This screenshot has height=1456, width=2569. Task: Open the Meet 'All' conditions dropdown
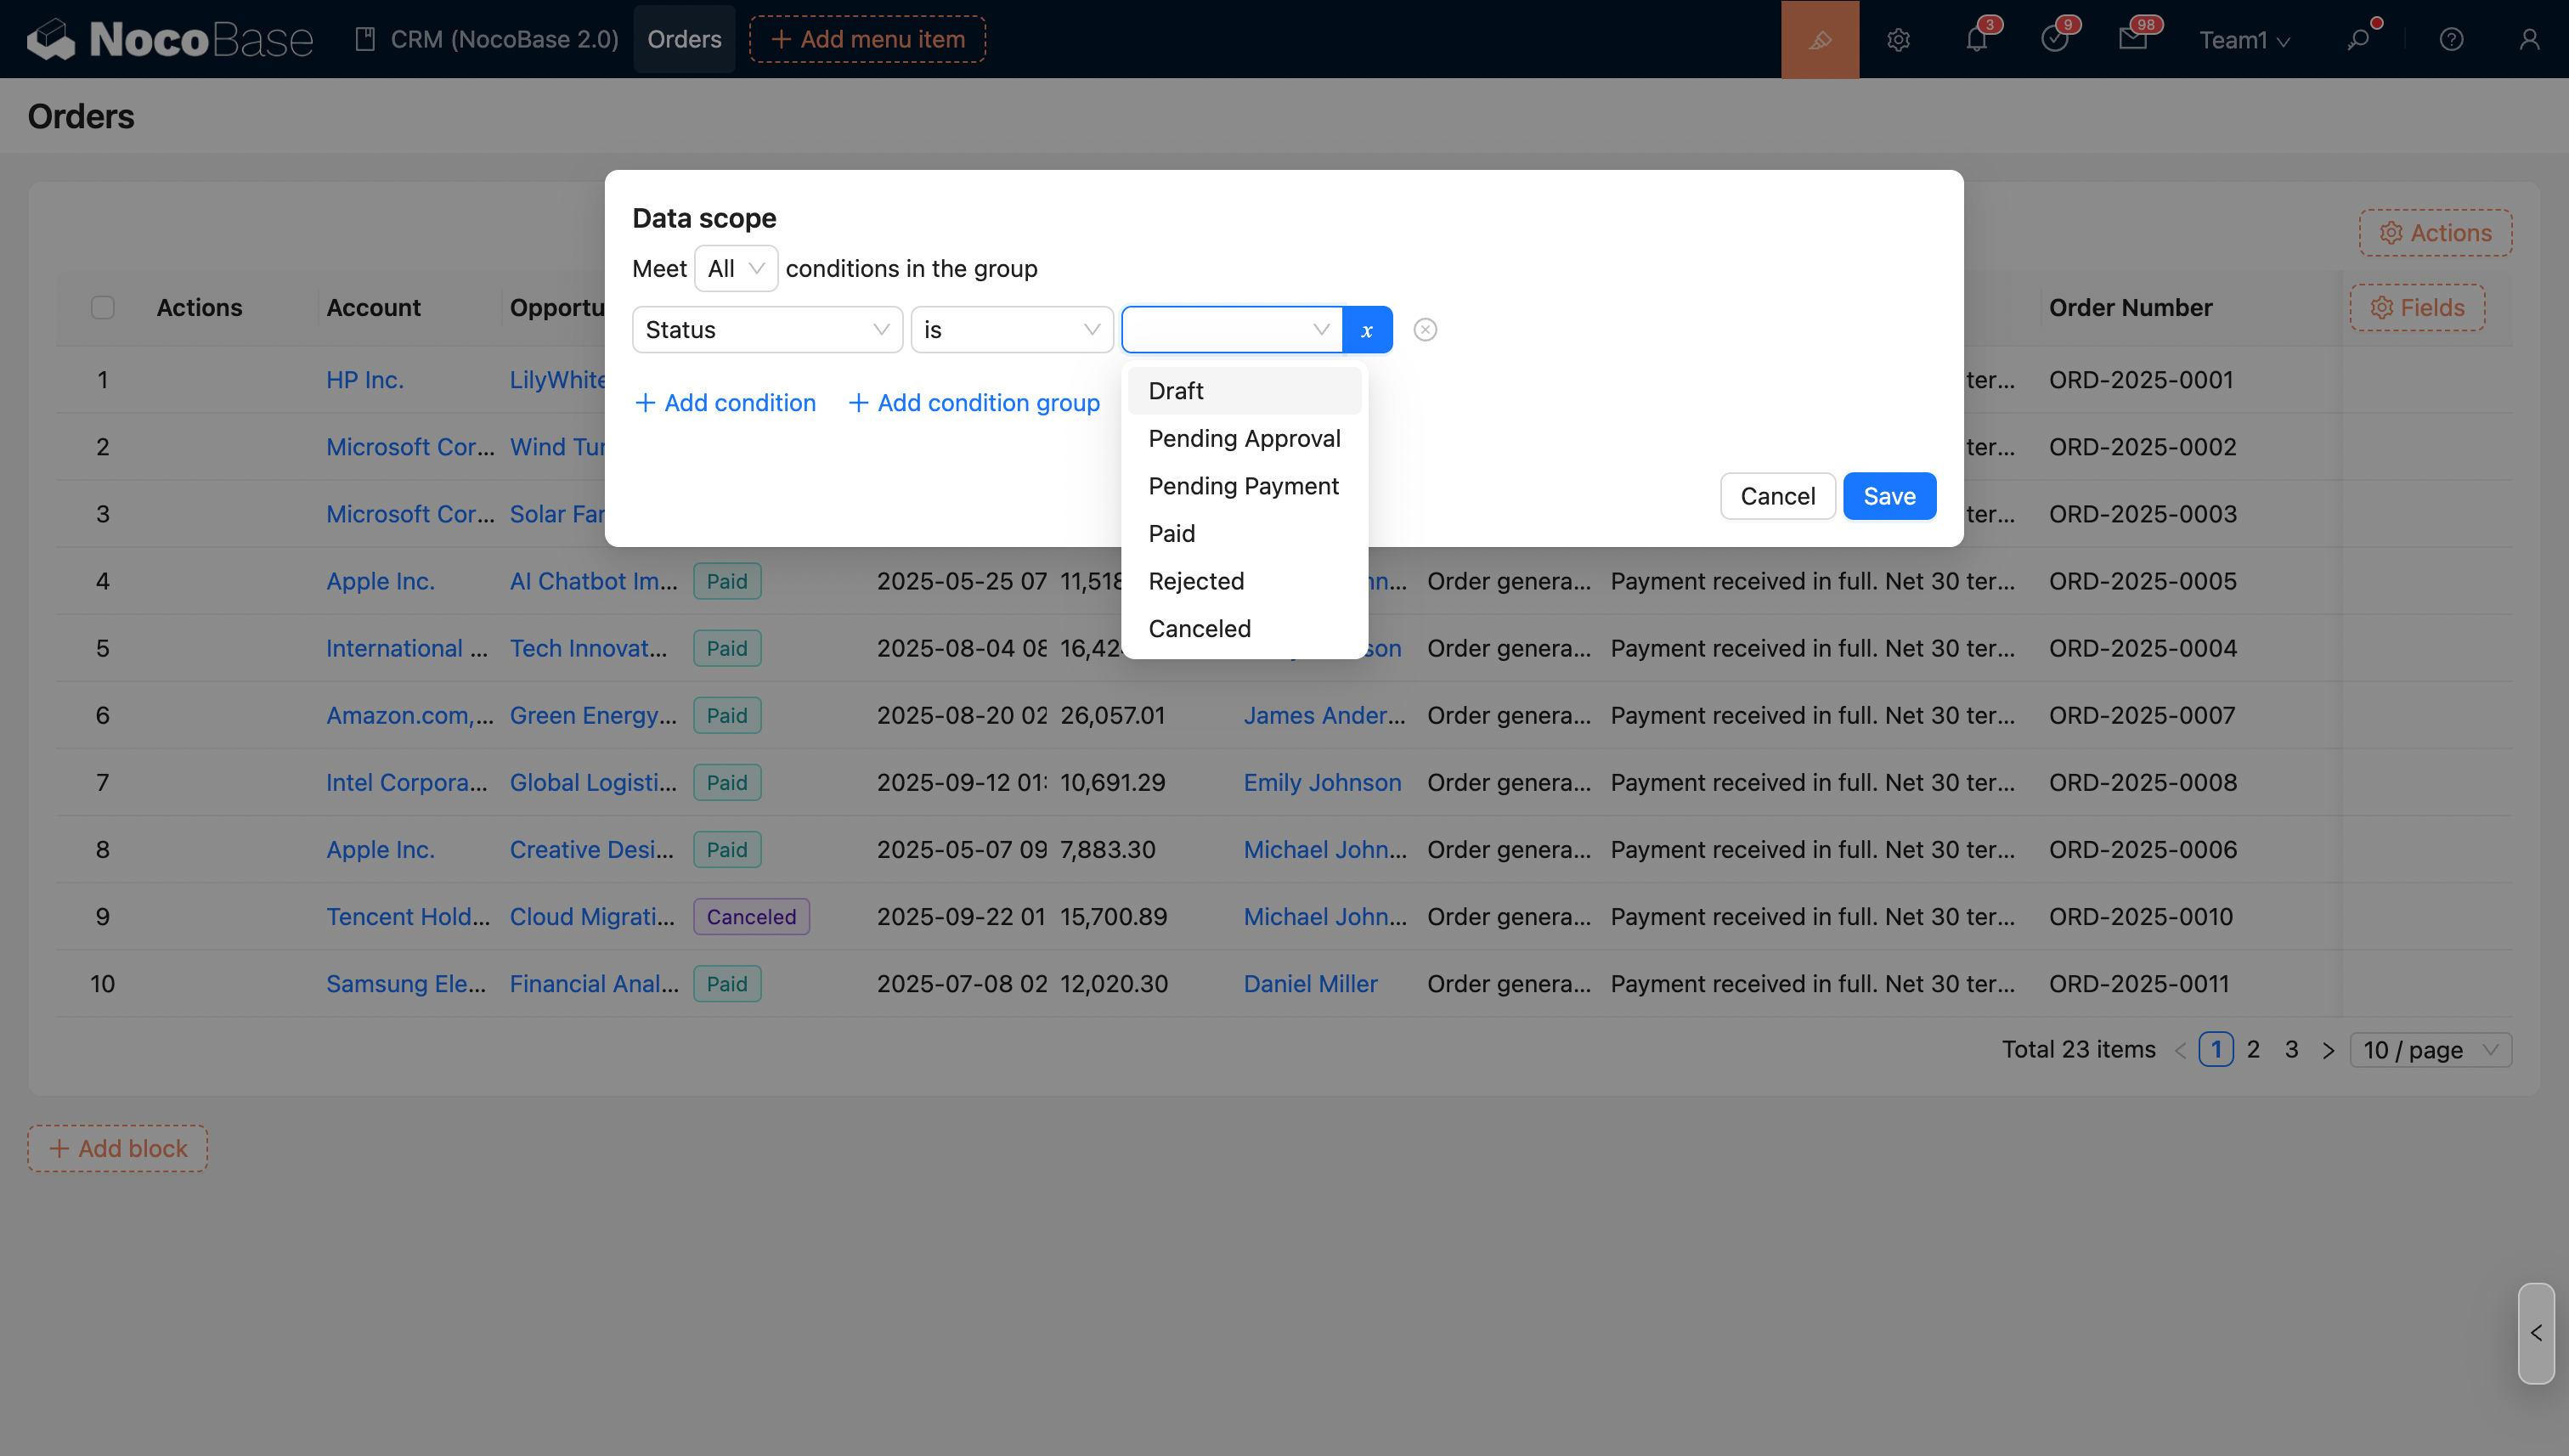(x=735, y=268)
